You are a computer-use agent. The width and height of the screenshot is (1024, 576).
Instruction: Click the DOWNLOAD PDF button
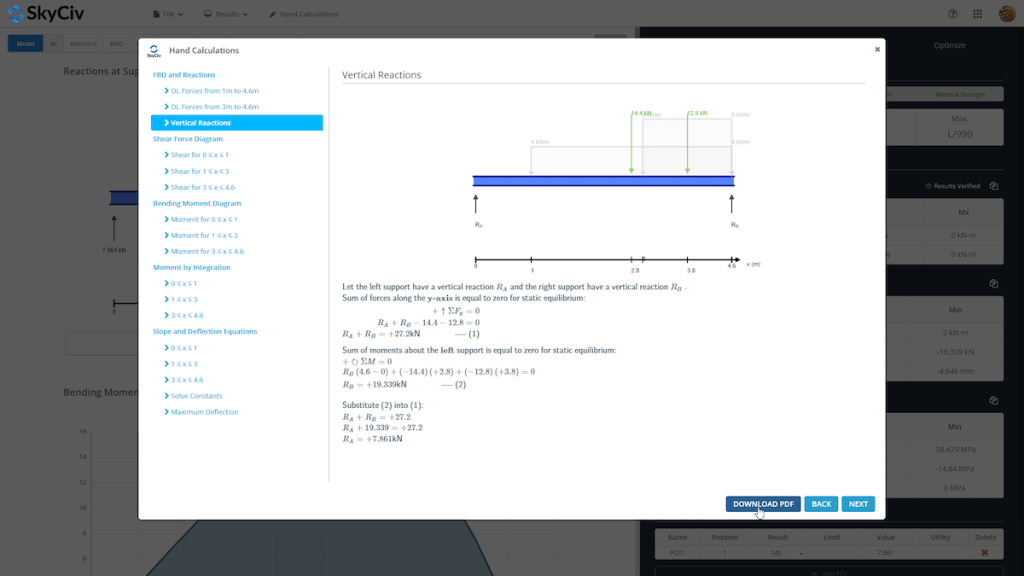[763, 503]
